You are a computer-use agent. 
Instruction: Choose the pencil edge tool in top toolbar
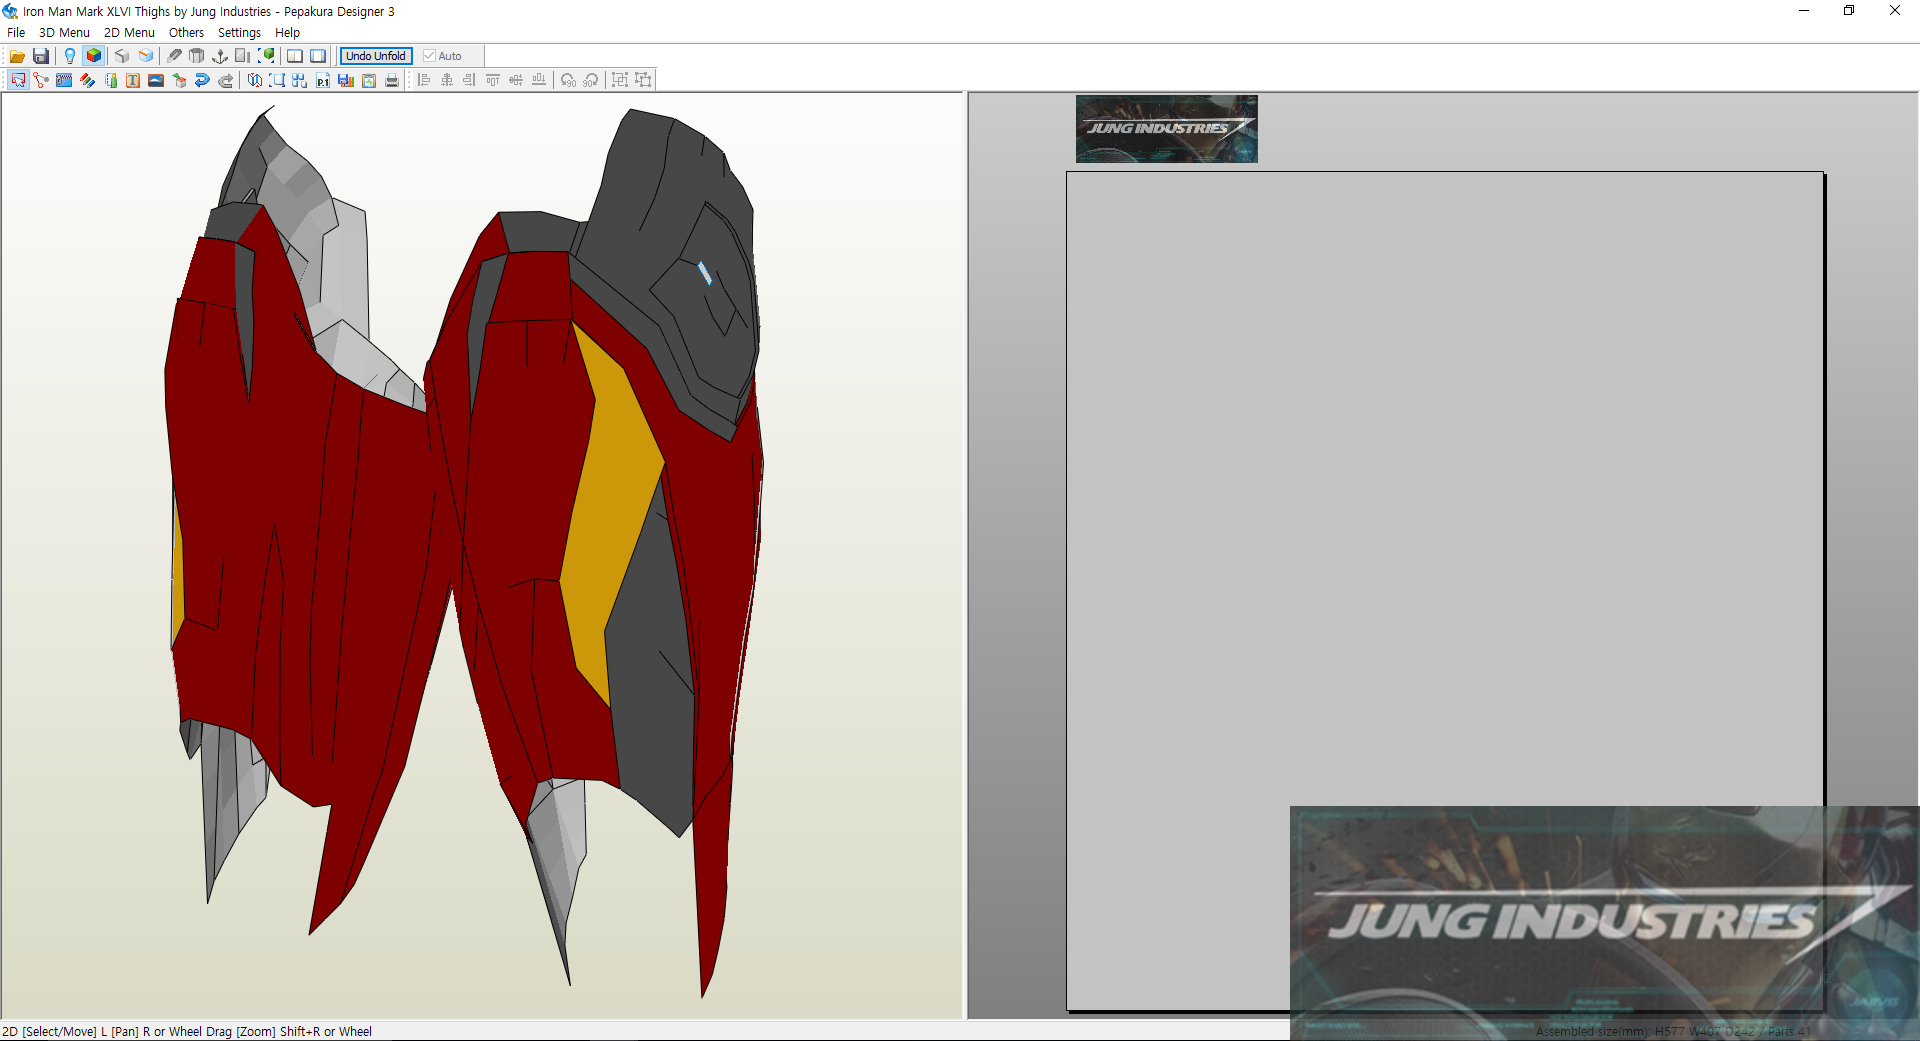click(175, 56)
